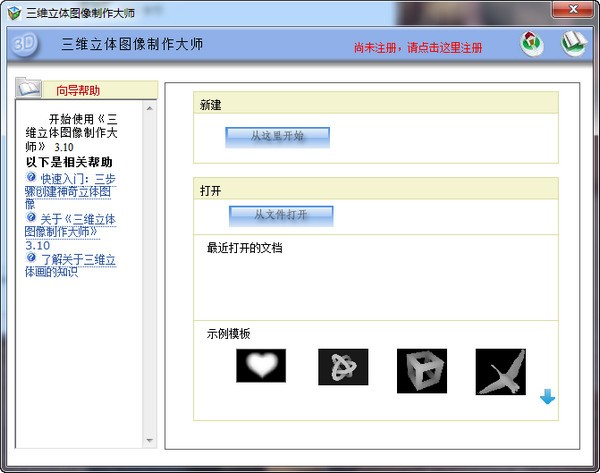This screenshot has width=600, height=473.
Task: Open the green book help icon
Action: pos(574,43)
